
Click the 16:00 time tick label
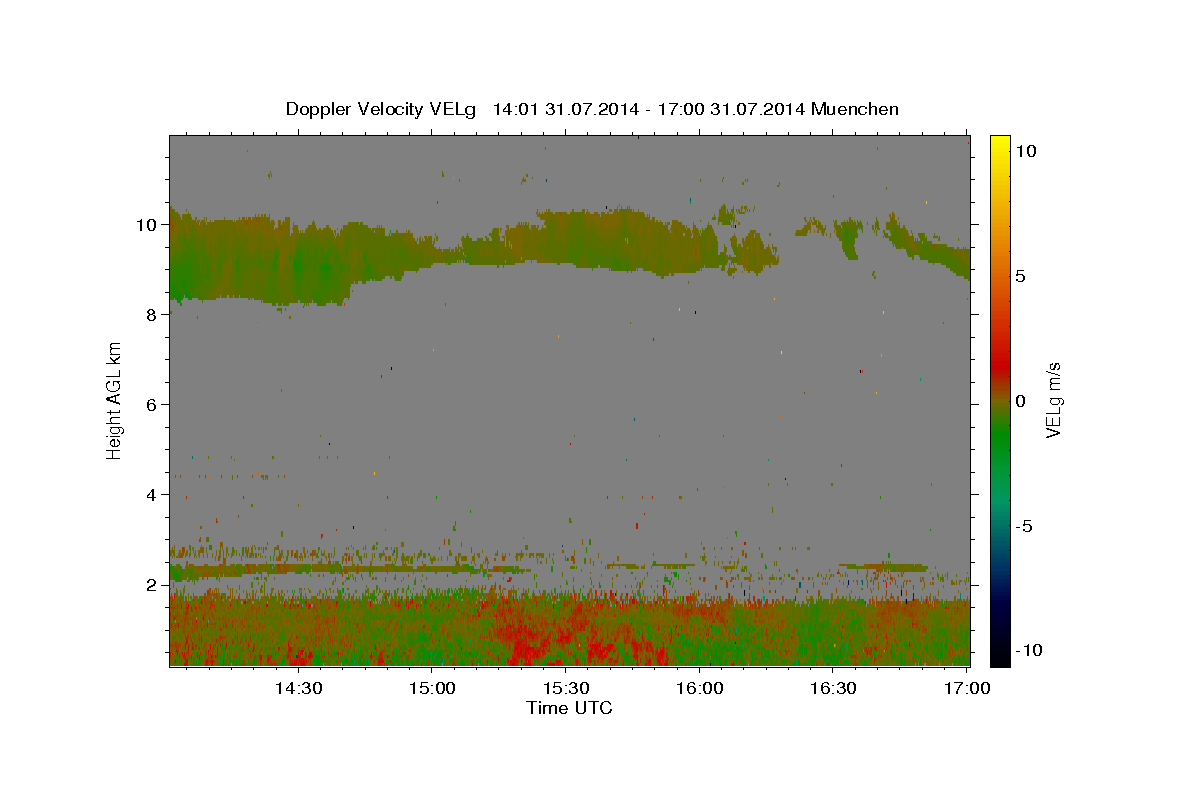[x=699, y=688]
